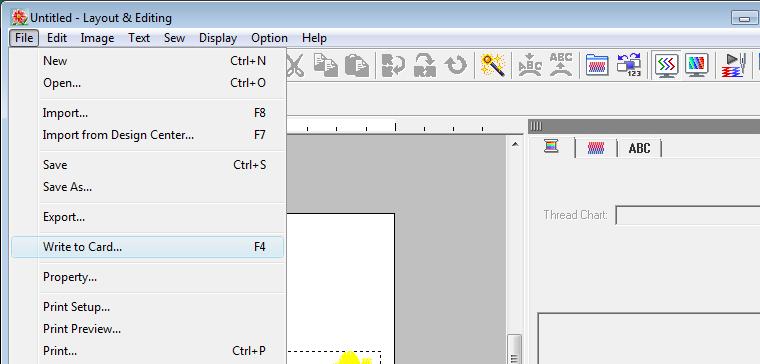Open the Thread Chart dropdown
Image resolution: width=760 pixels, height=364 pixels.
pyautogui.click(x=688, y=215)
